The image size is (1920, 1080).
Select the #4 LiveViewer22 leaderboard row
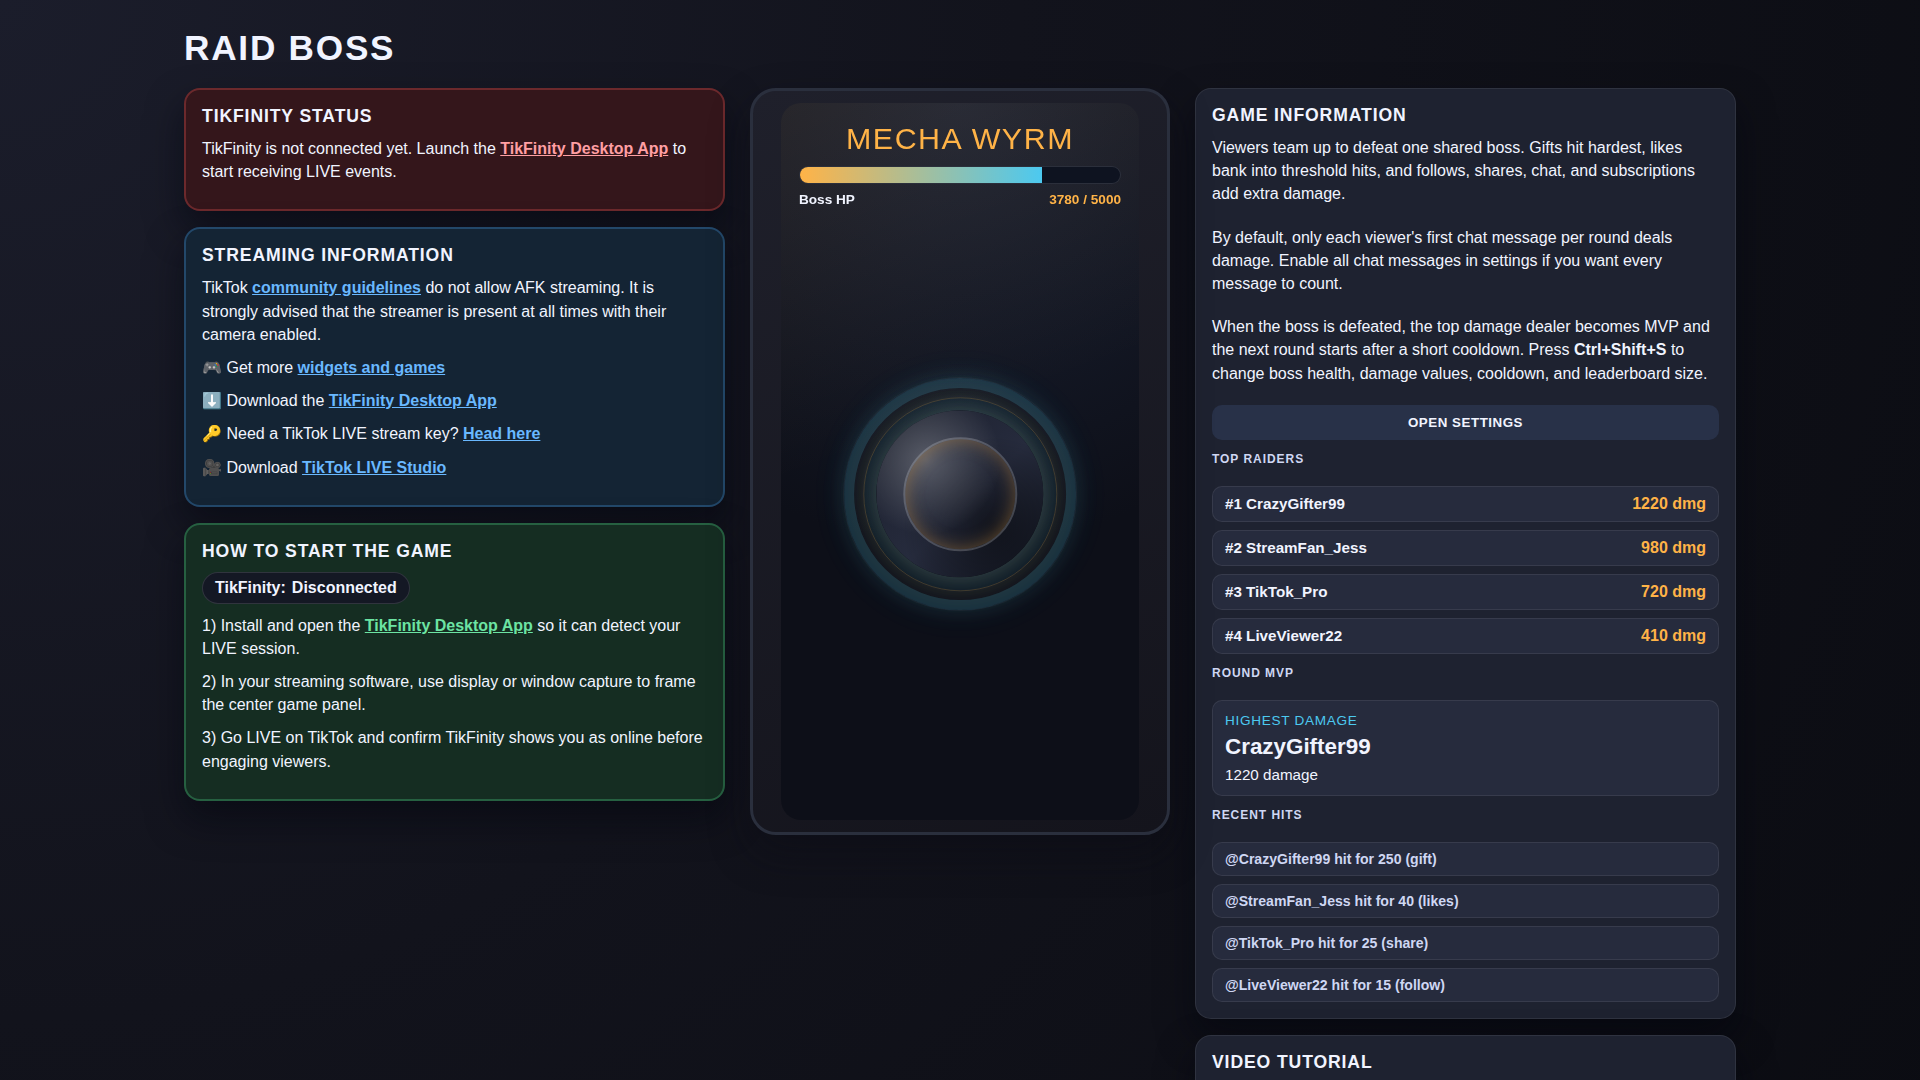coord(1465,636)
